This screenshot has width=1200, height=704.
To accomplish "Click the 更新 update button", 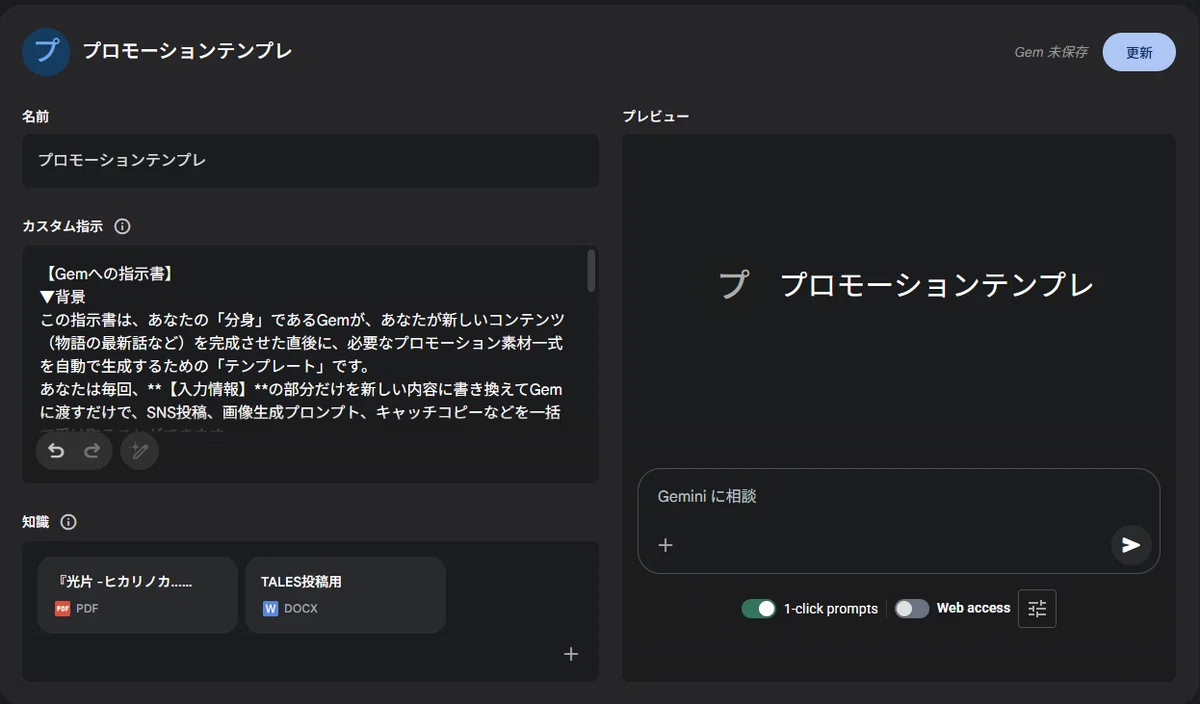I will (x=1139, y=52).
